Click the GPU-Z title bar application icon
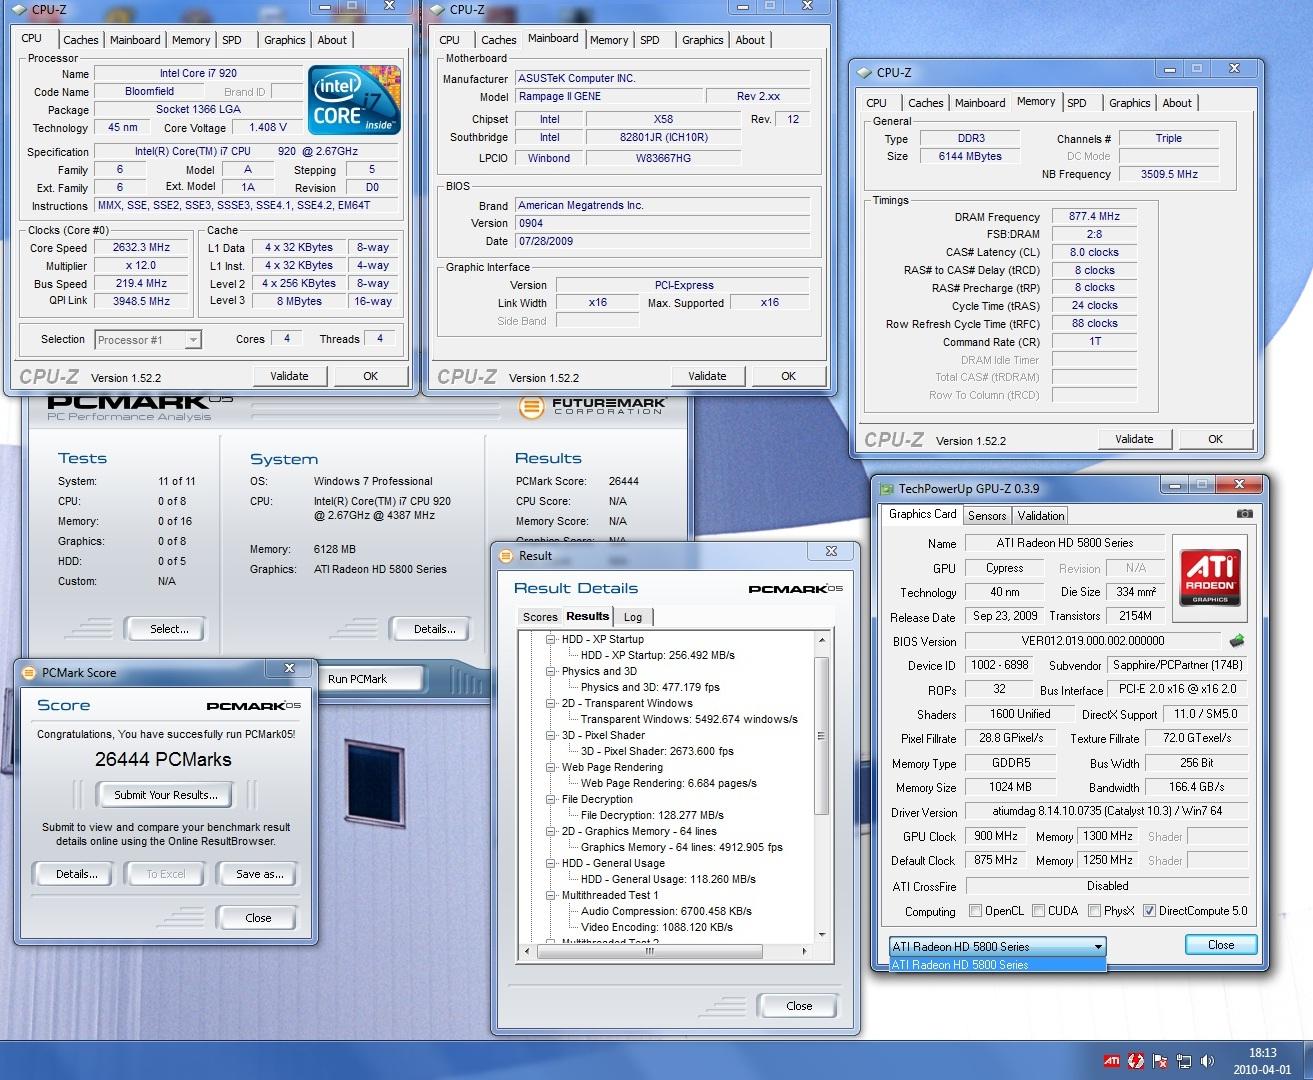The width and height of the screenshot is (1313, 1080). [x=886, y=488]
